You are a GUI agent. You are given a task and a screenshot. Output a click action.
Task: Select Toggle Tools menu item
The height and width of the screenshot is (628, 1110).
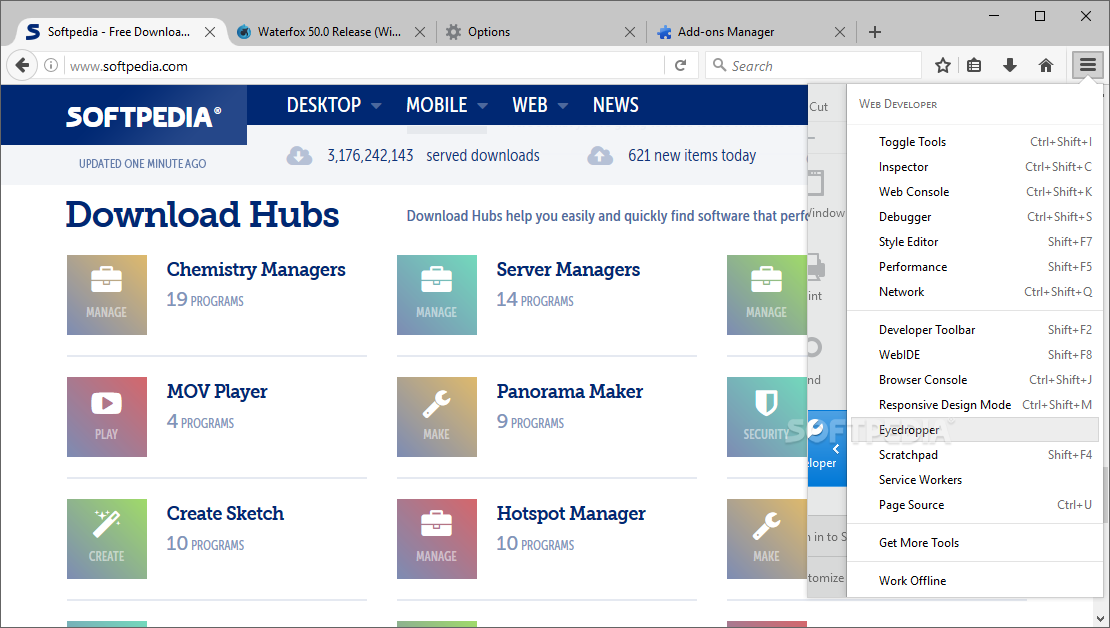975,142
